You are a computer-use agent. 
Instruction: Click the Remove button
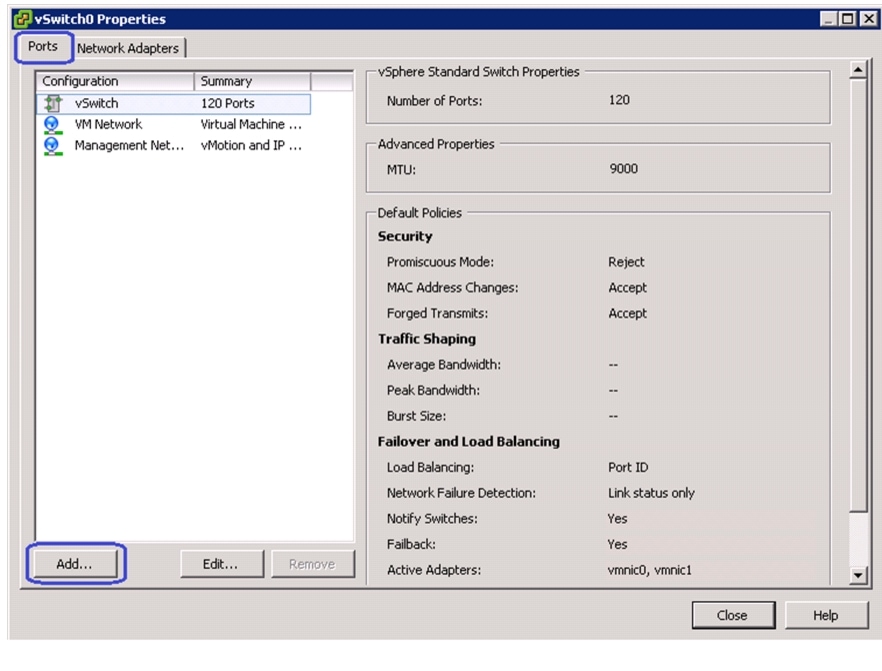click(313, 564)
